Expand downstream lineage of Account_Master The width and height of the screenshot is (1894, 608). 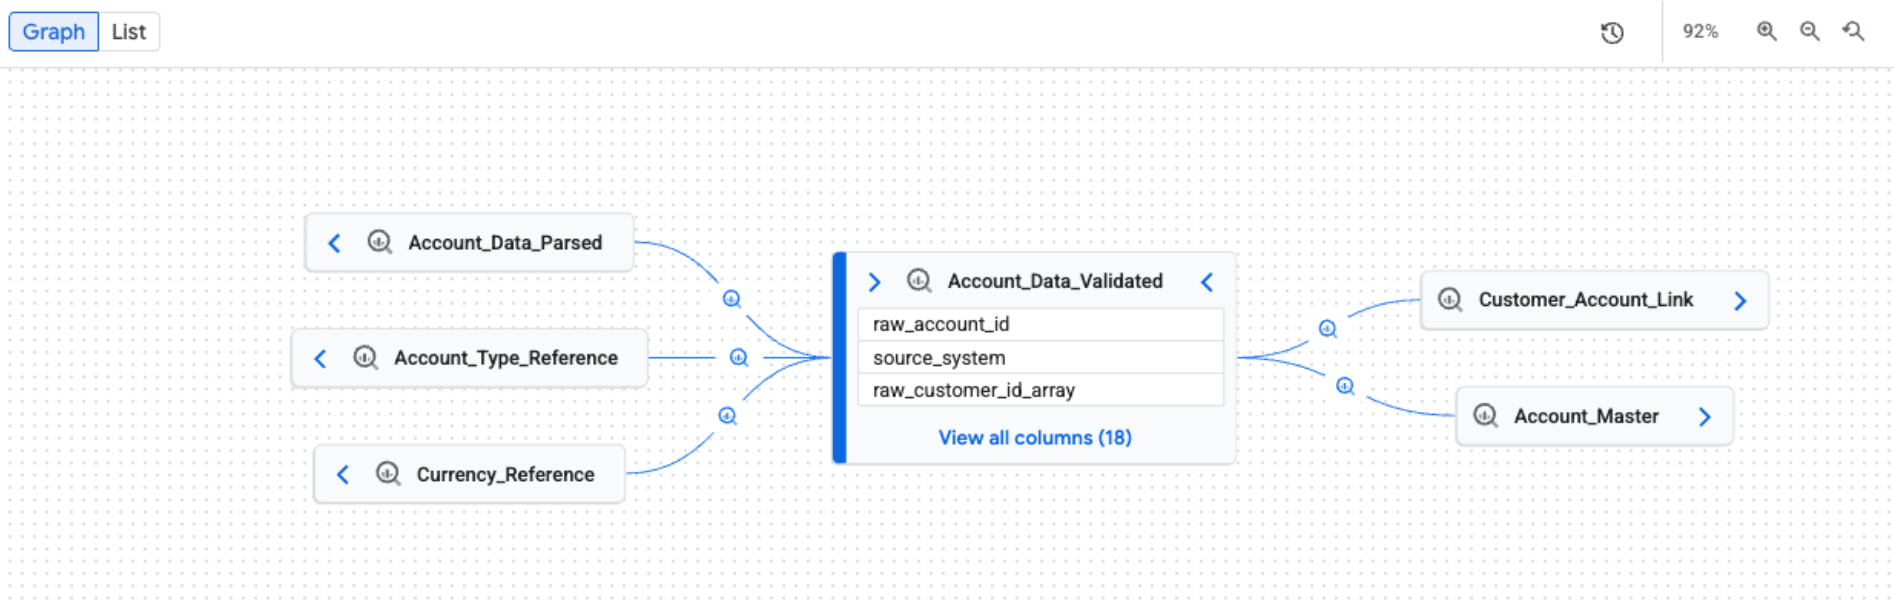click(1705, 416)
